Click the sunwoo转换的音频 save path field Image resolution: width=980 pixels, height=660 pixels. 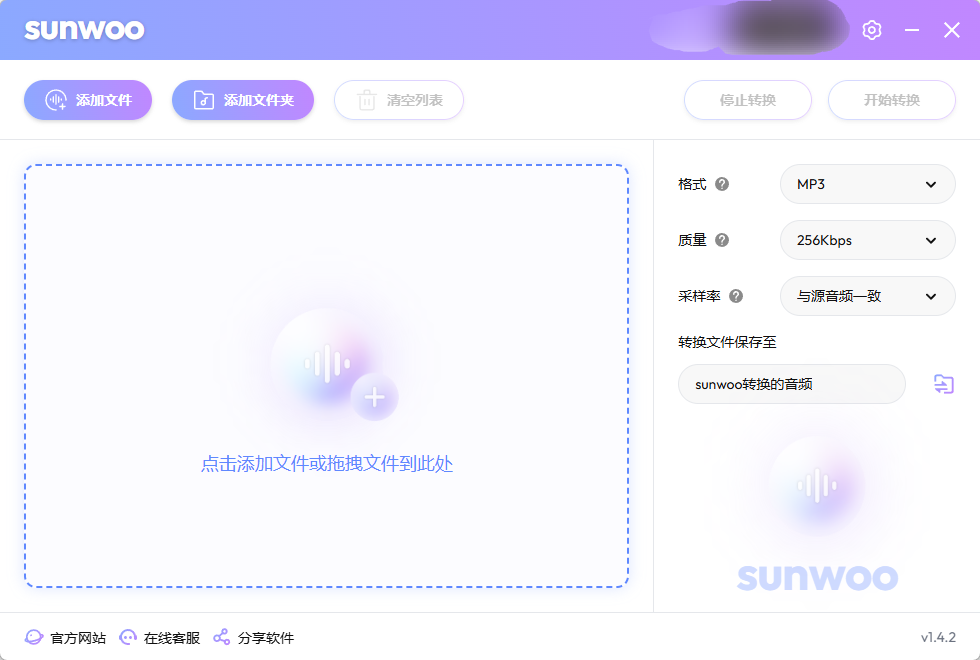tap(792, 384)
